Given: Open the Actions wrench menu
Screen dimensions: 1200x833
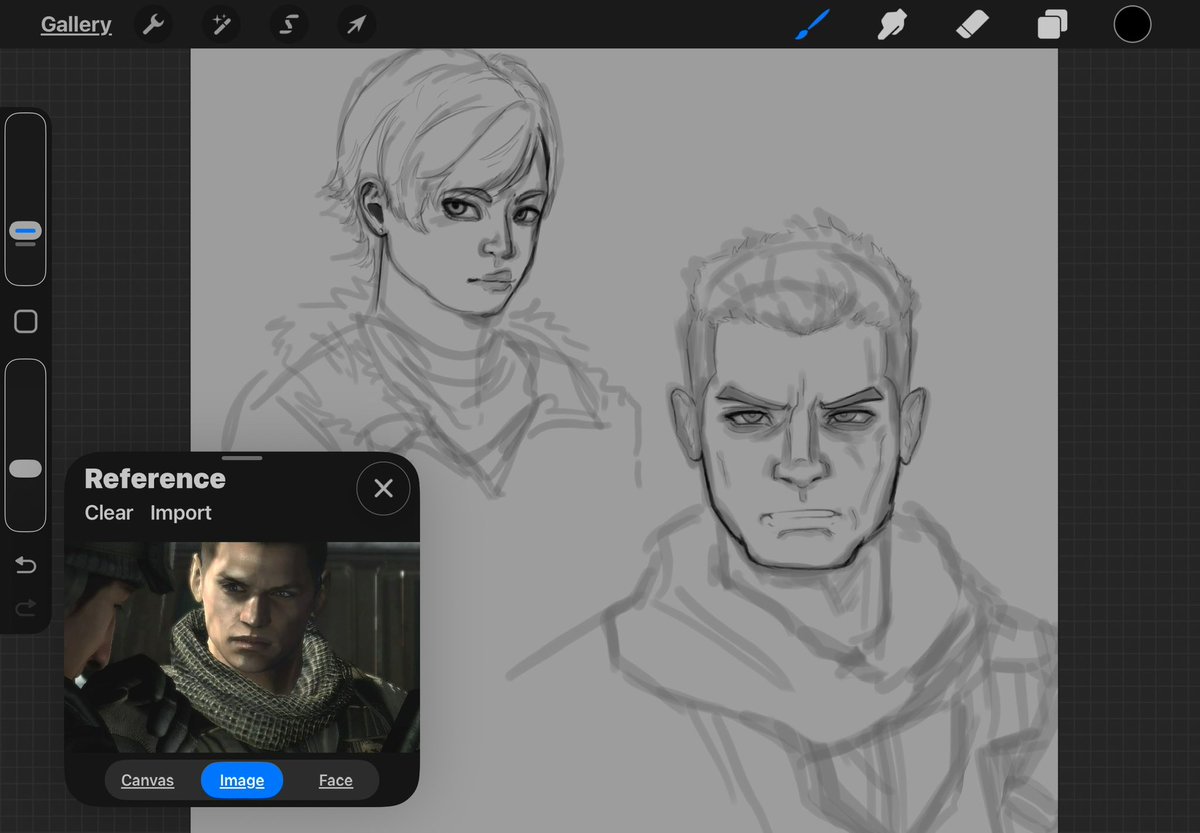Looking at the screenshot, I should 153,25.
